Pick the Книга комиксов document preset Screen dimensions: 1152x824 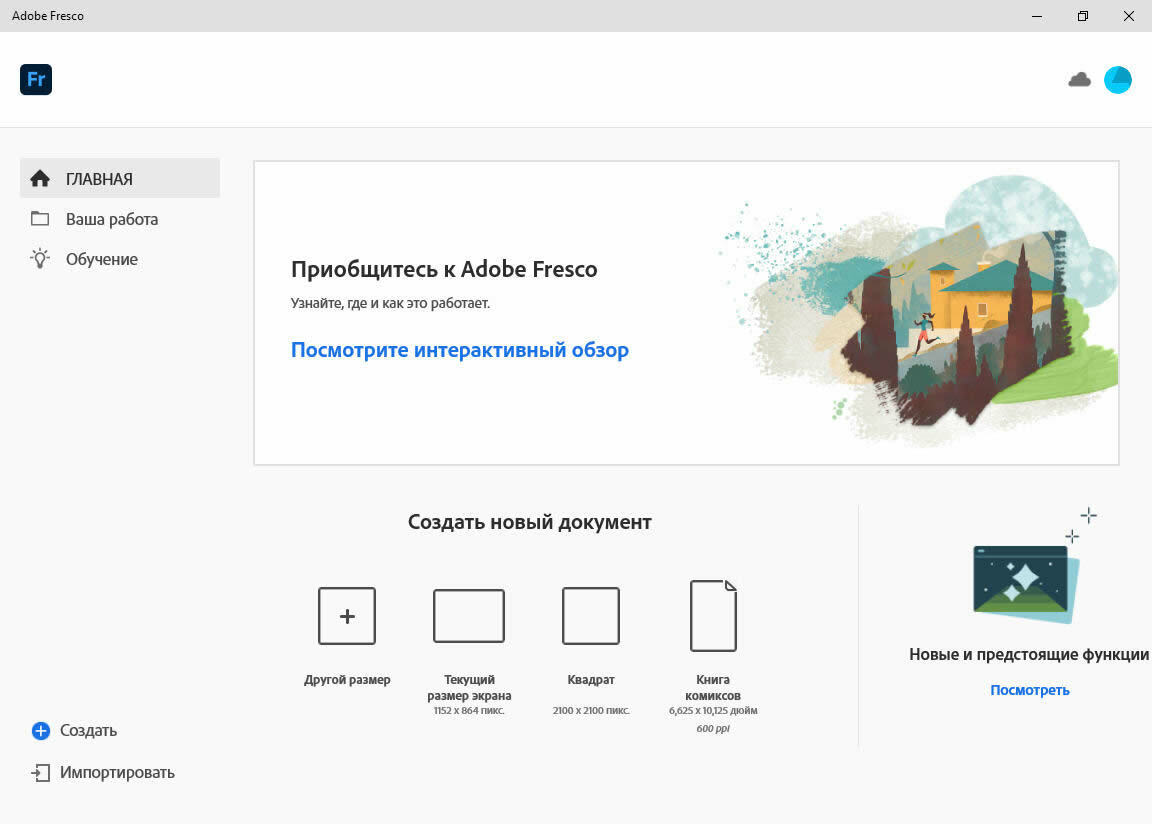click(x=713, y=616)
